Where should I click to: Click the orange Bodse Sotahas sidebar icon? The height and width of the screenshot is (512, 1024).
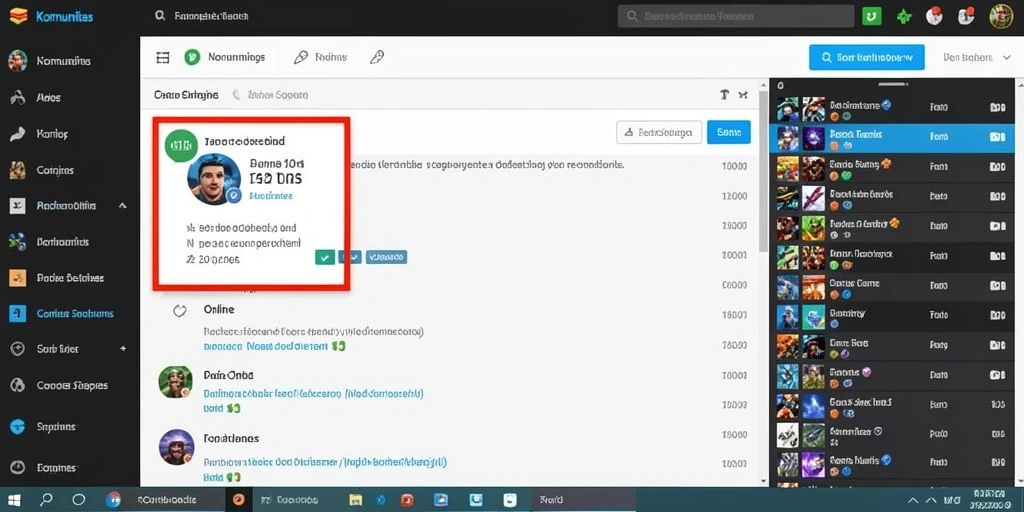point(18,278)
